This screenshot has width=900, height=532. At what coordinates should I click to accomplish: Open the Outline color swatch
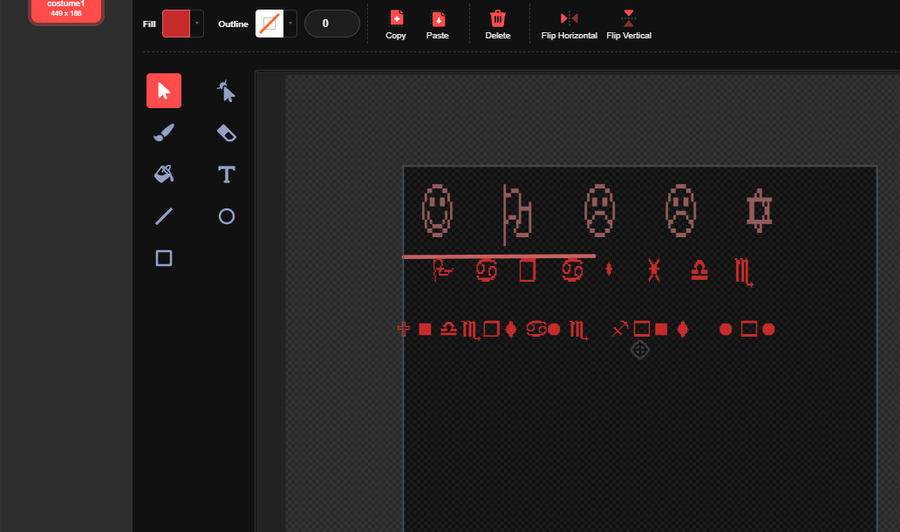pyautogui.click(x=269, y=24)
